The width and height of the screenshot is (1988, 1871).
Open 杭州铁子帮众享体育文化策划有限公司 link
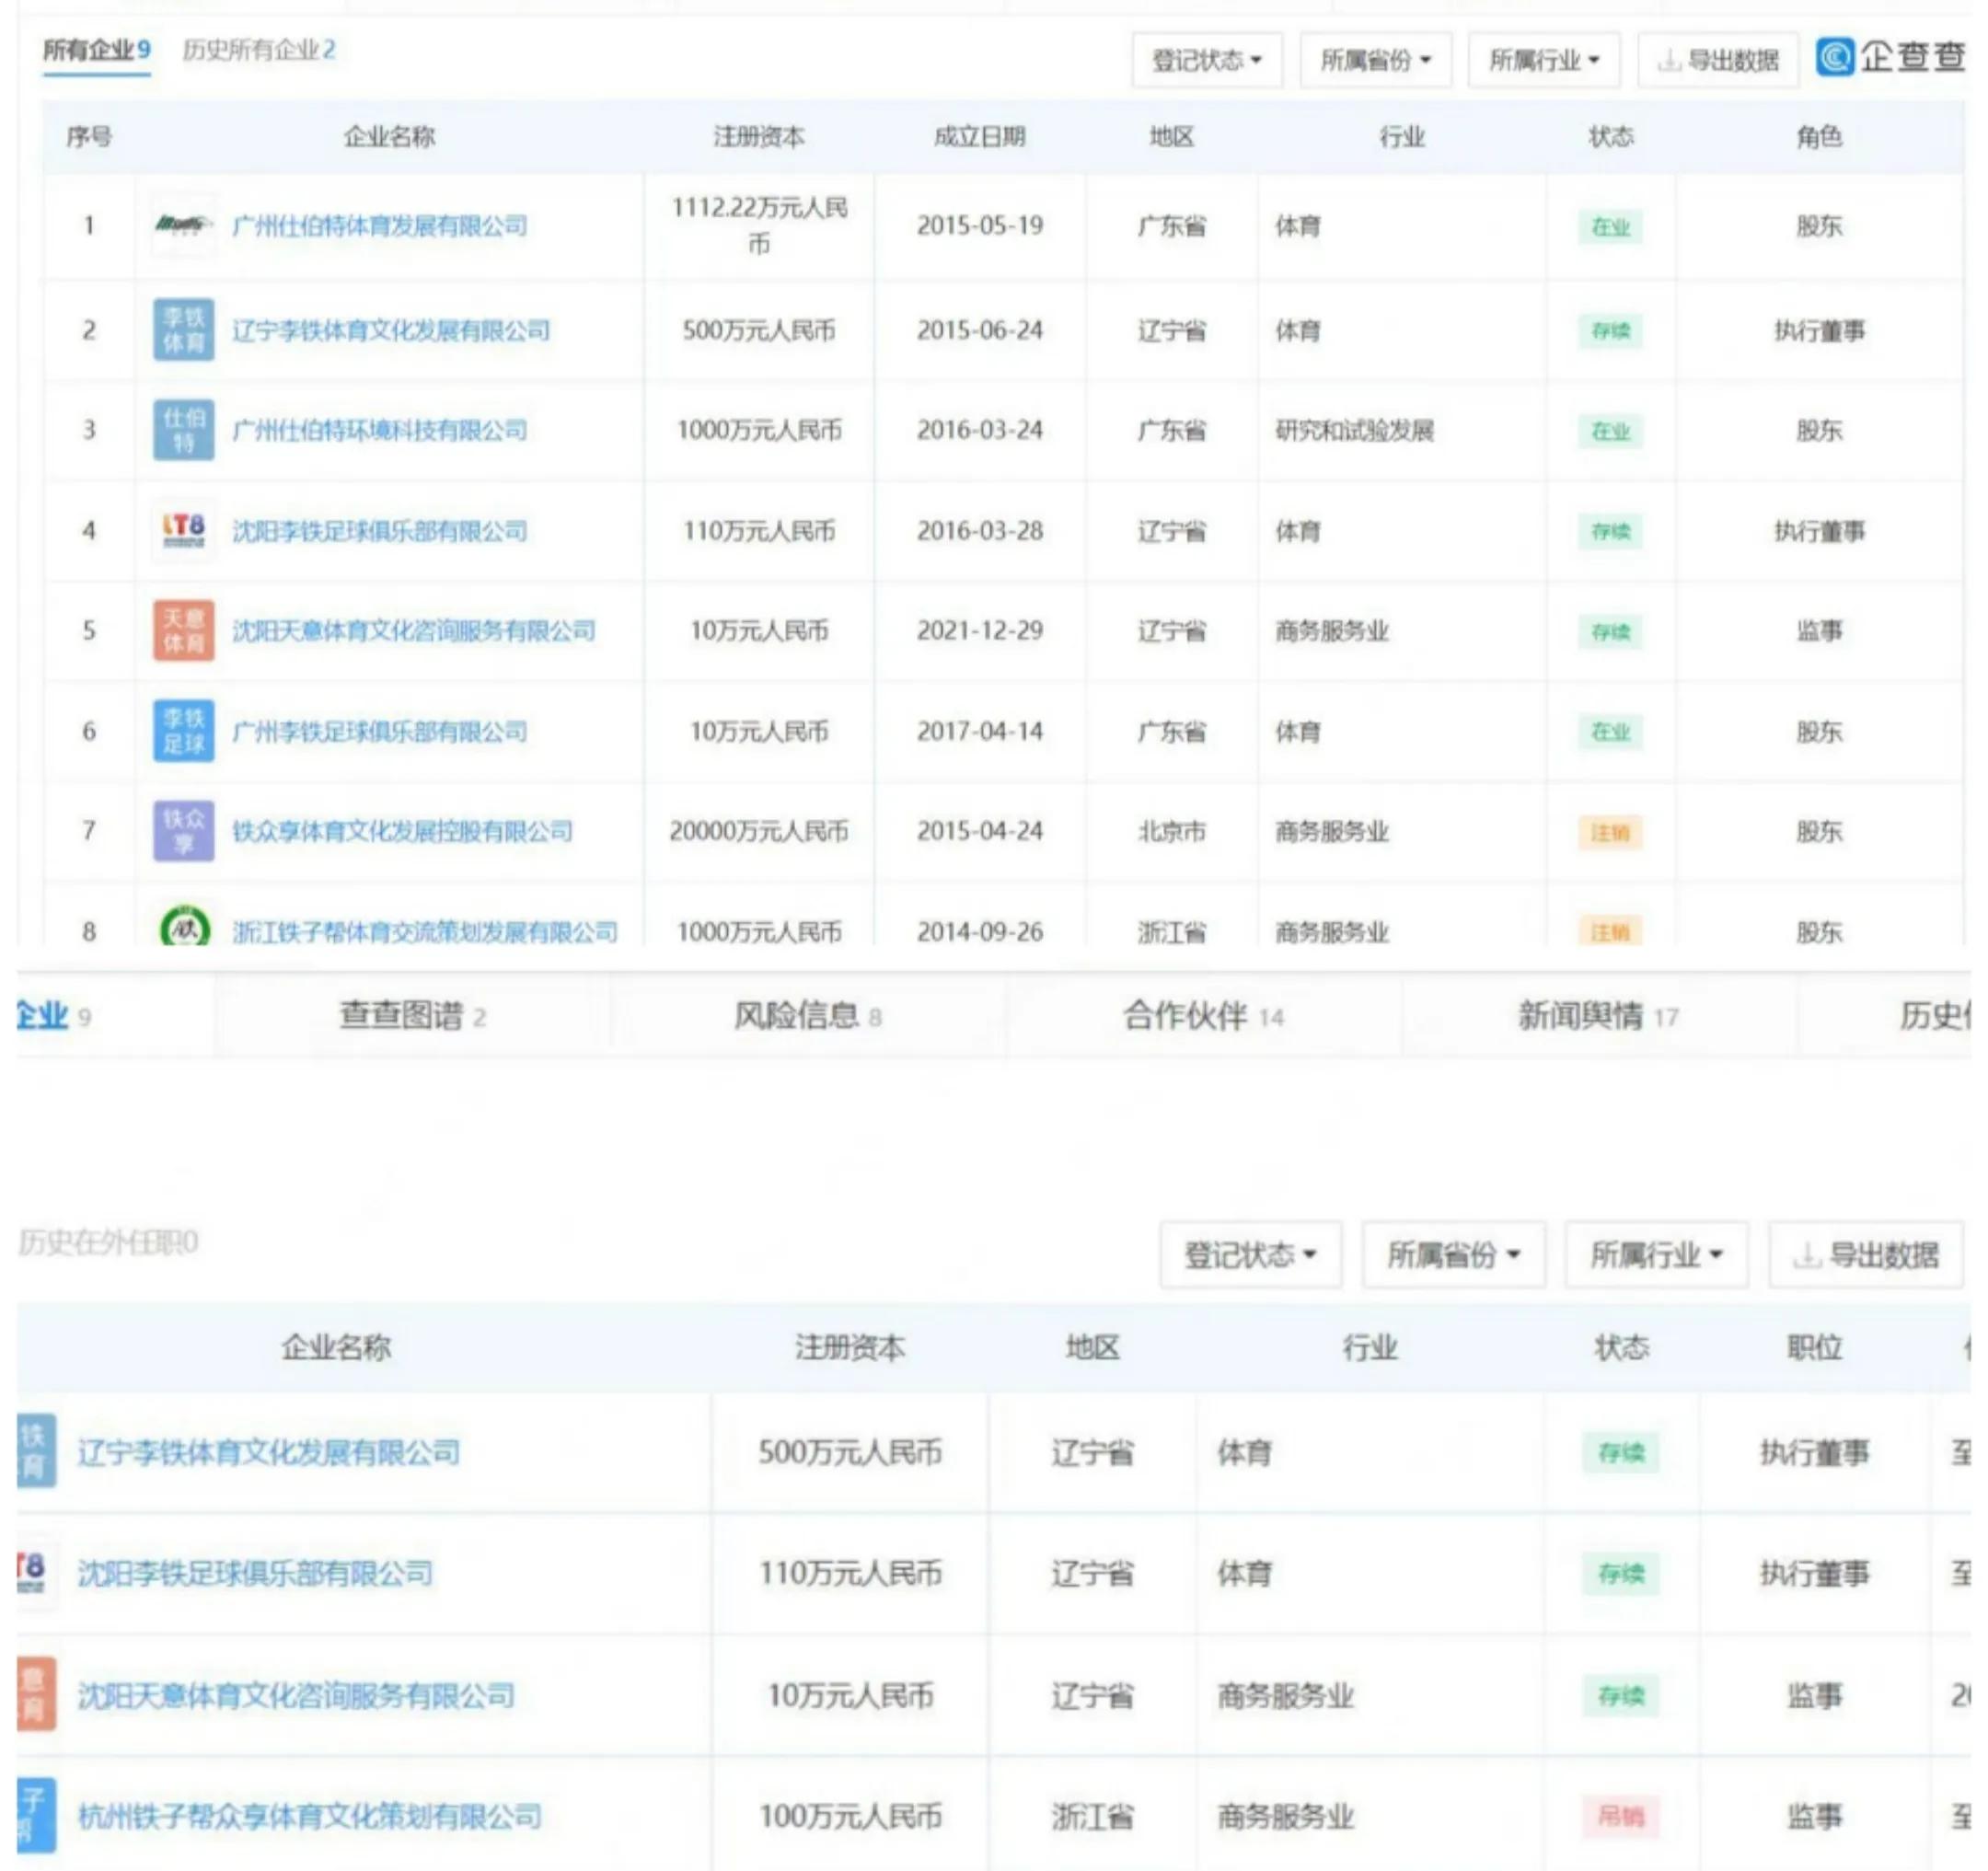click(x=309, y=1816)
